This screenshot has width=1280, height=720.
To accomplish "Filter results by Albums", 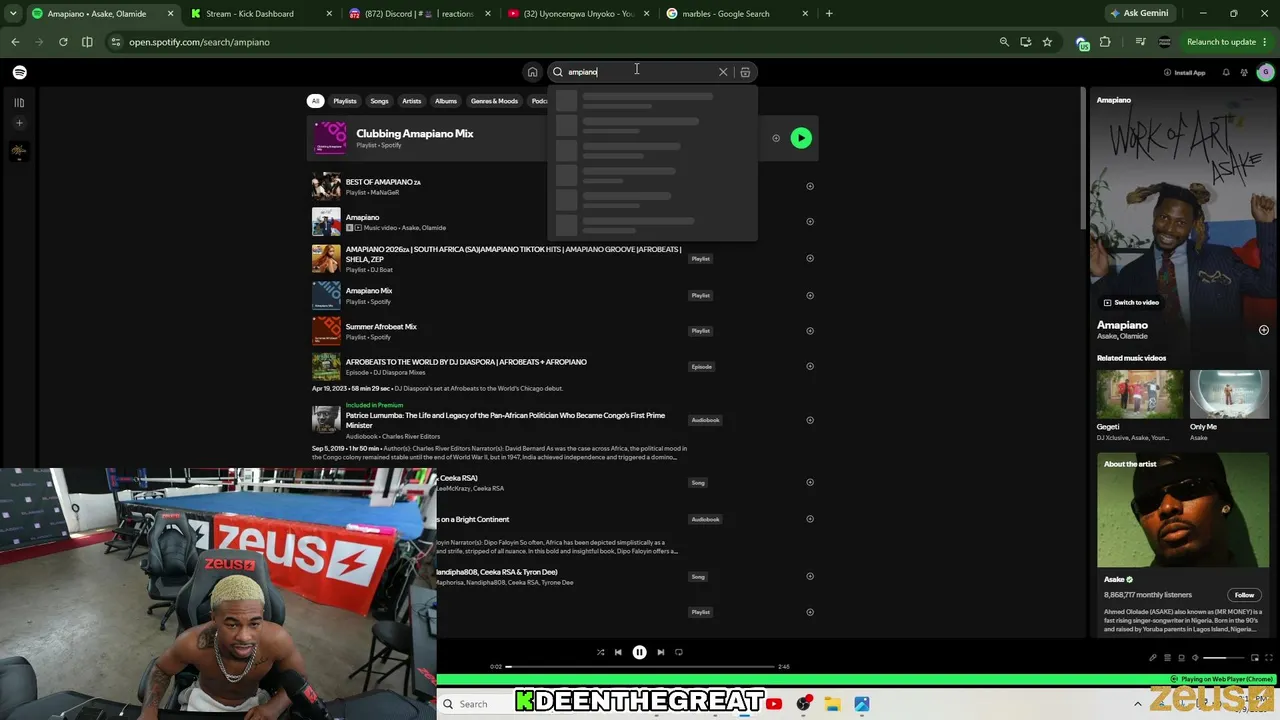I will pyautogui.click(x=446, y=101).
